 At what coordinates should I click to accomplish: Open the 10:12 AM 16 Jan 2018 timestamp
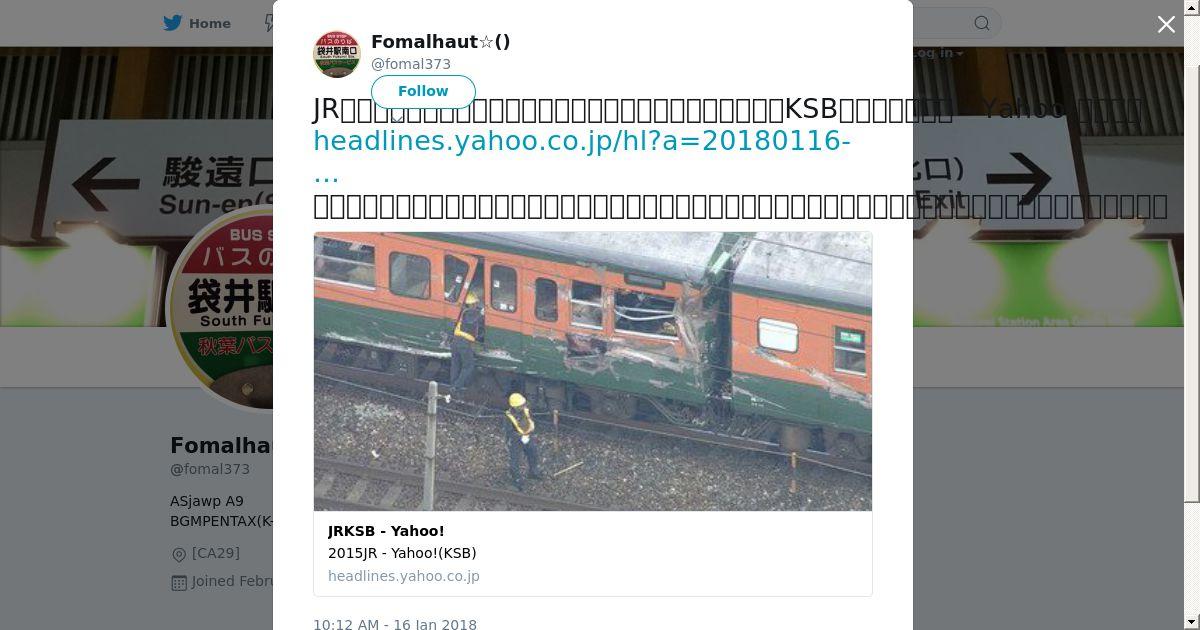click(395, 624)
